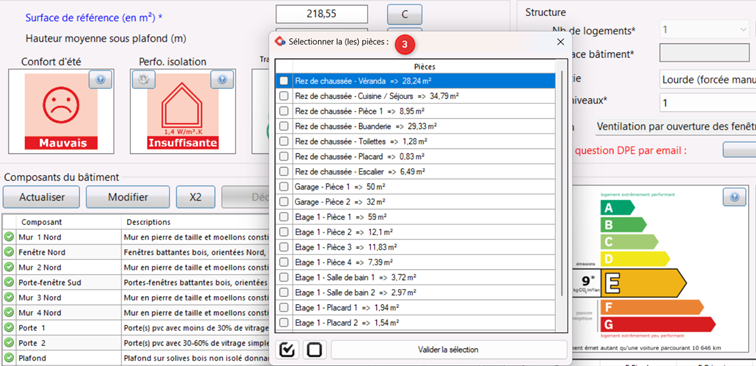Click the Modifier button

click(x=128, y=197)
